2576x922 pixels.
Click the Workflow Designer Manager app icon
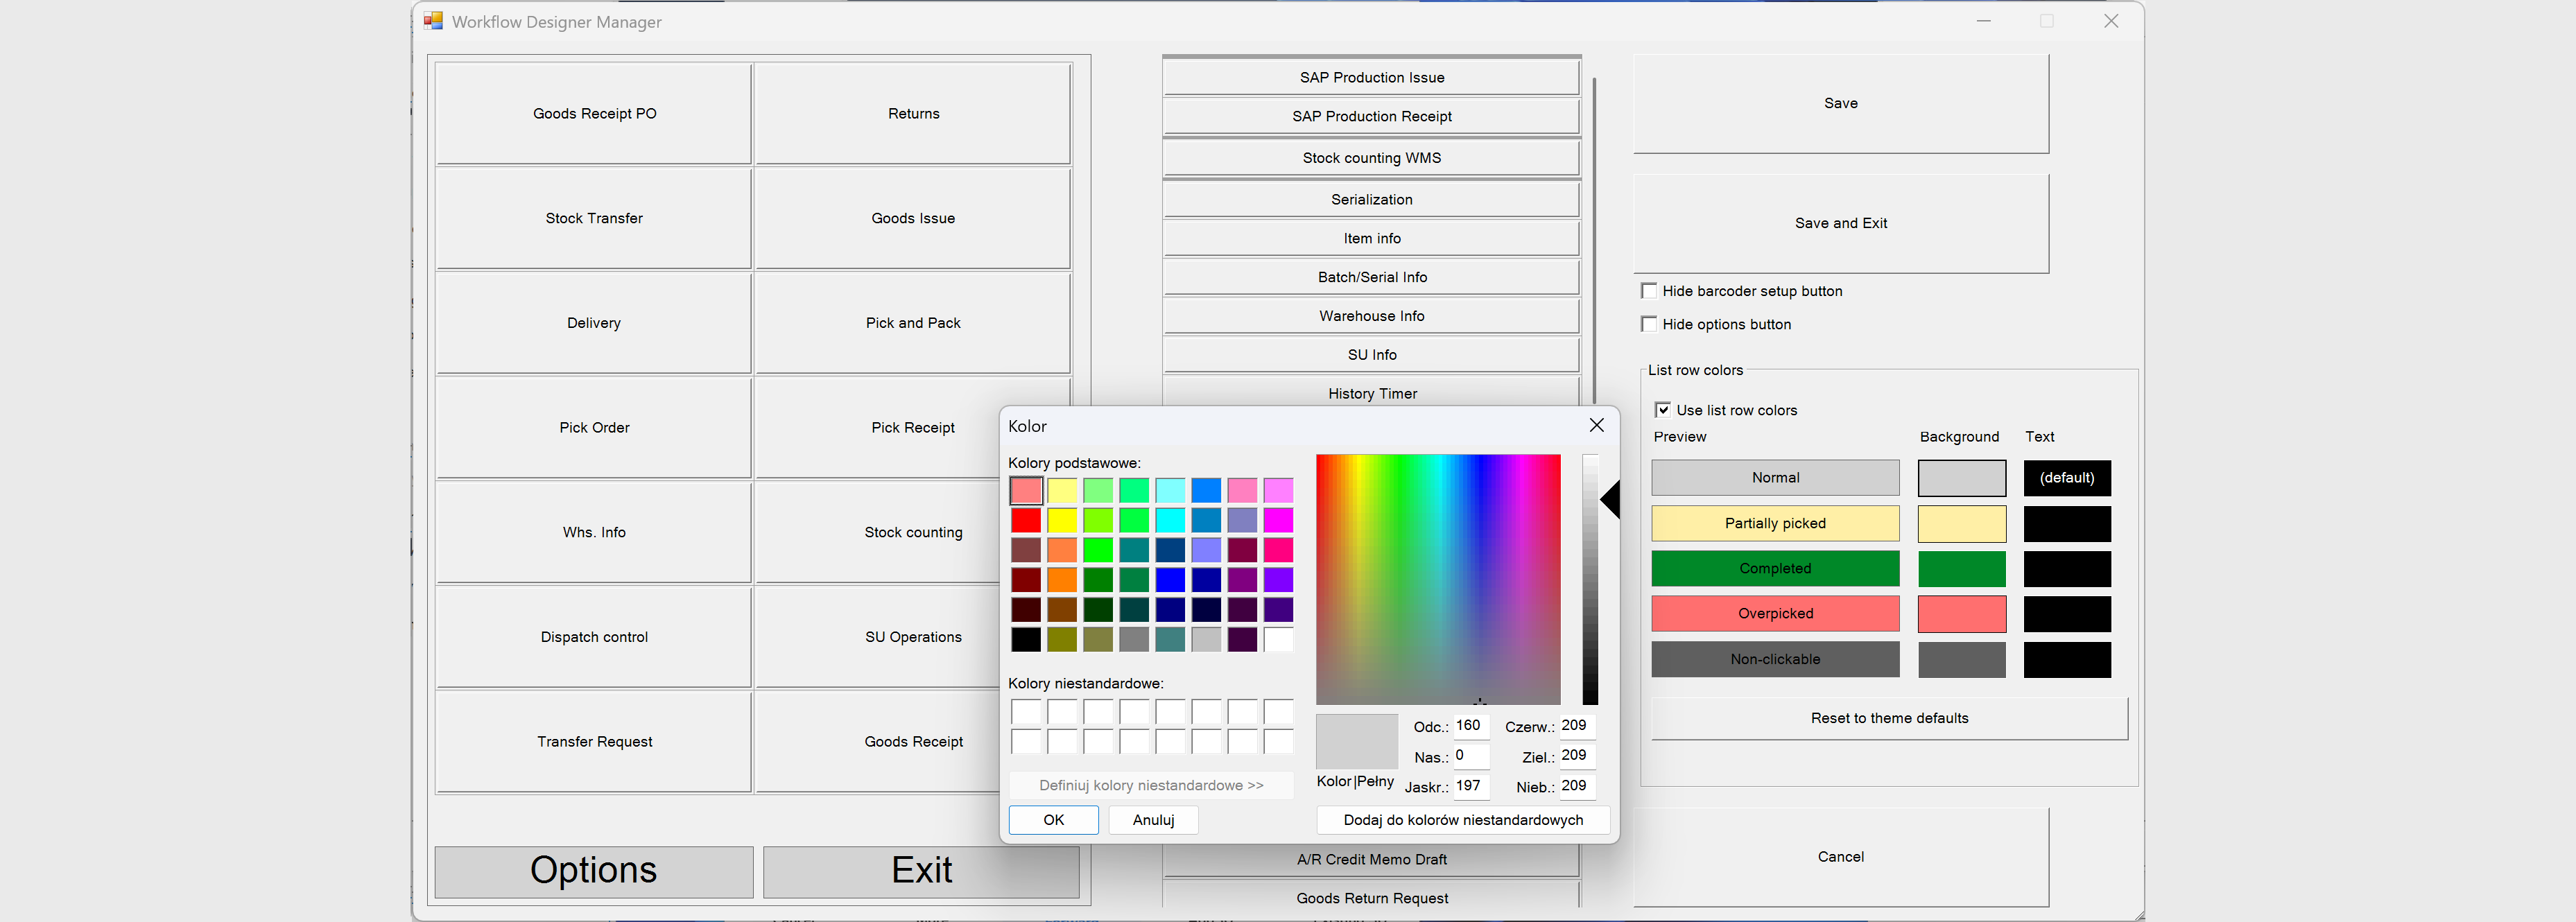pos(433,21)
